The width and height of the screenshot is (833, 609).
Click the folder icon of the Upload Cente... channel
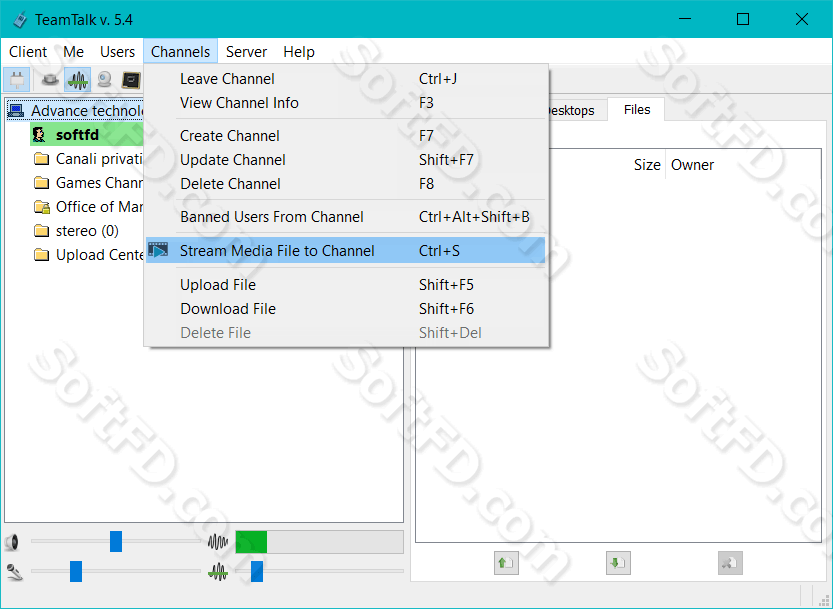pos(41,255)
